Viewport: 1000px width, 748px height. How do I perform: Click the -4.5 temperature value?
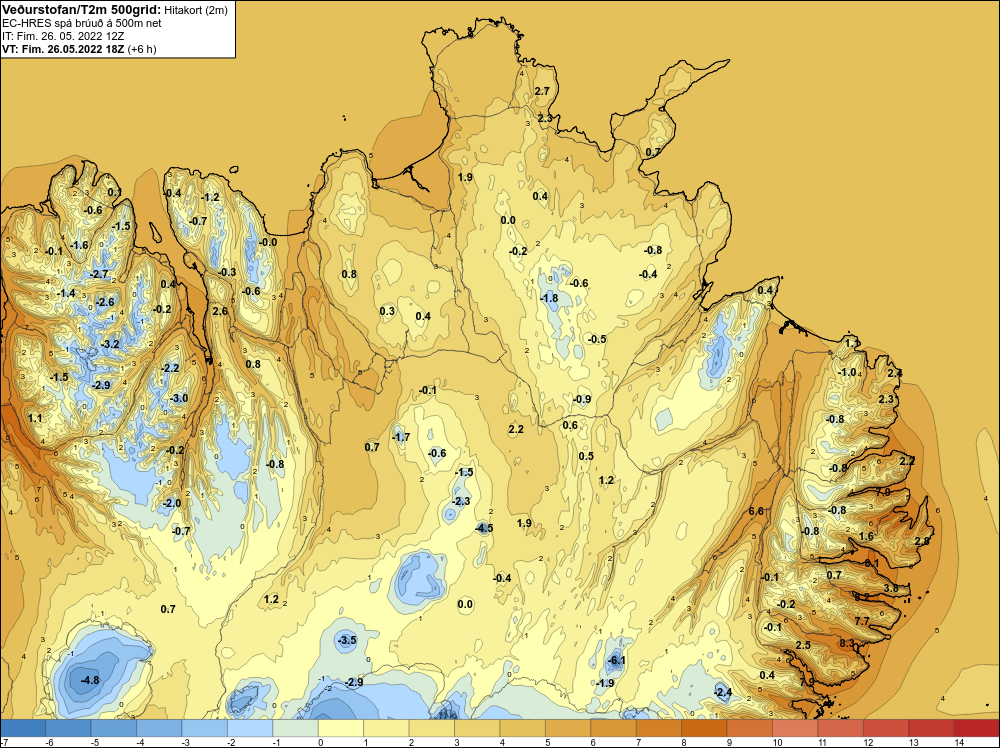click(x=484, y=528)
